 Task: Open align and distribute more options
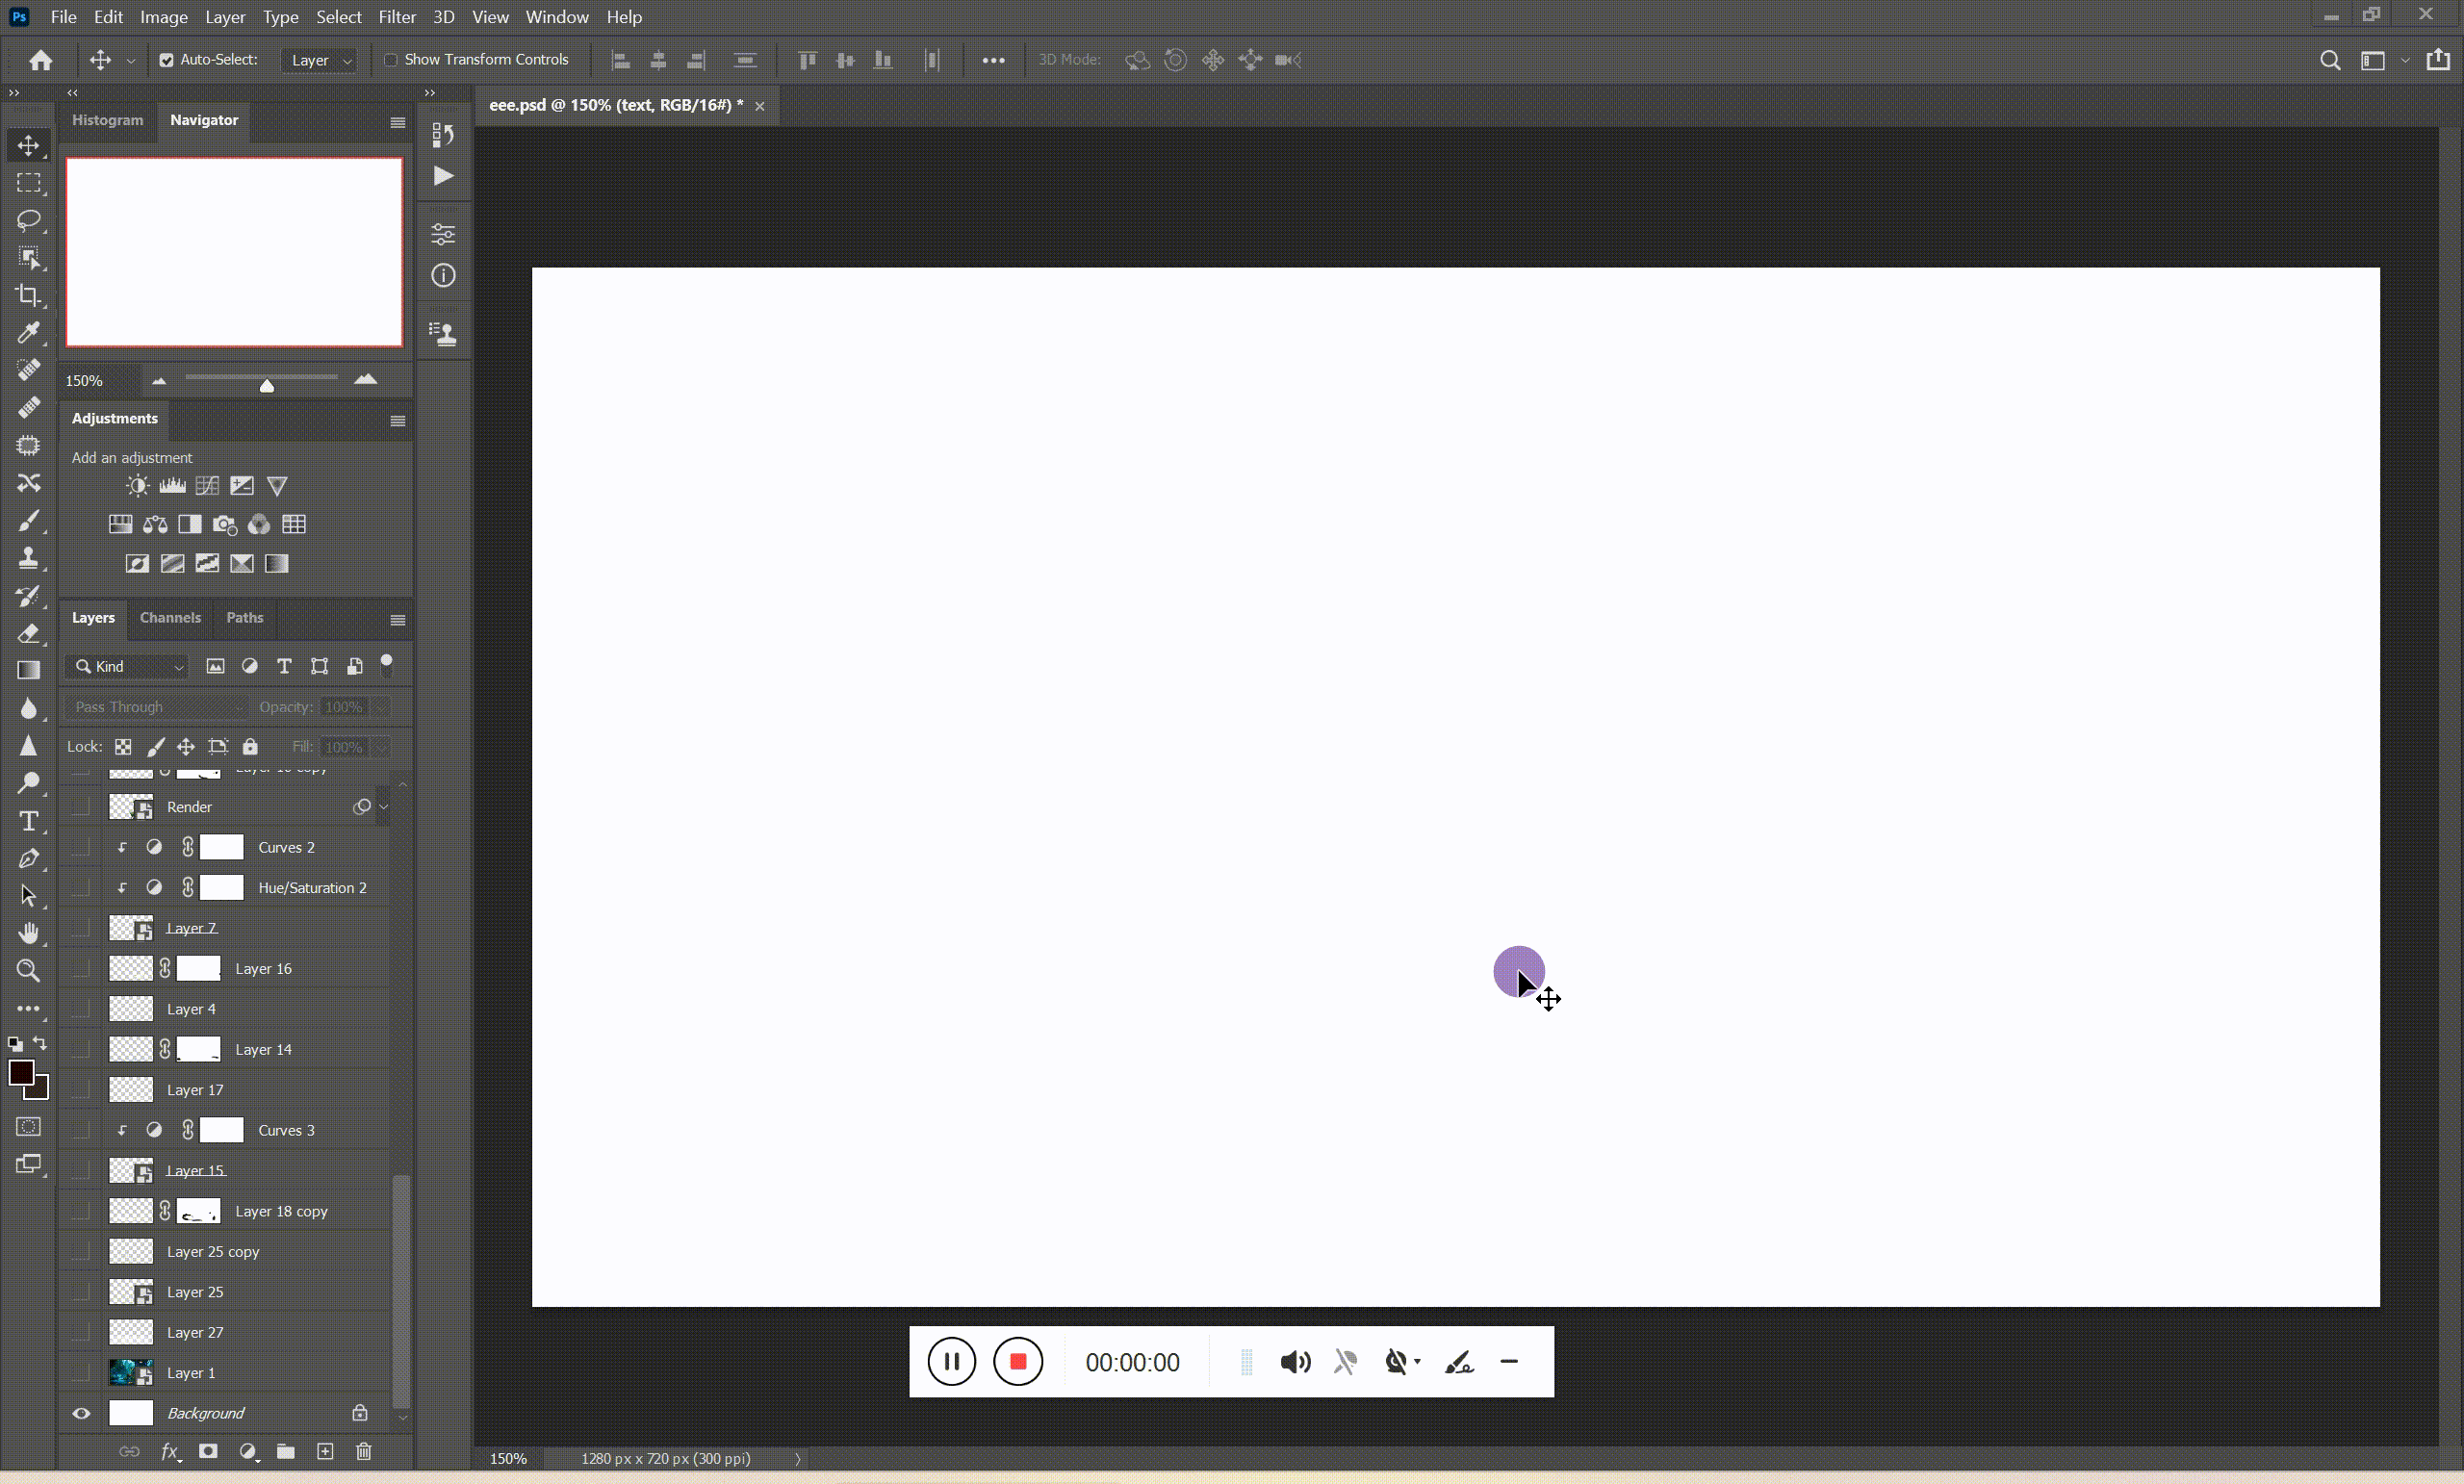(993, 60)
